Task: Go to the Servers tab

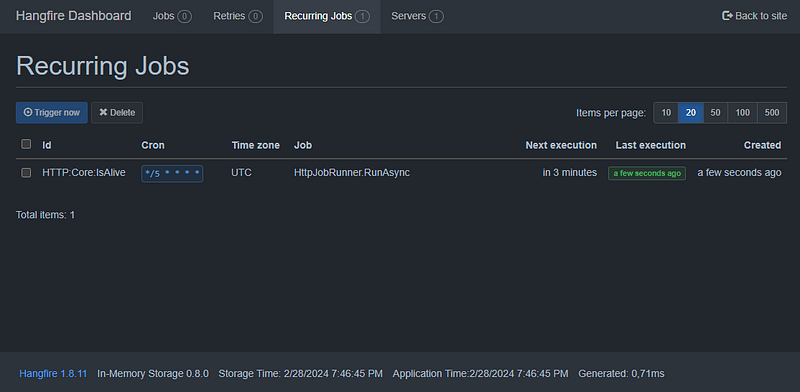Action: click(x=417, y=16)
